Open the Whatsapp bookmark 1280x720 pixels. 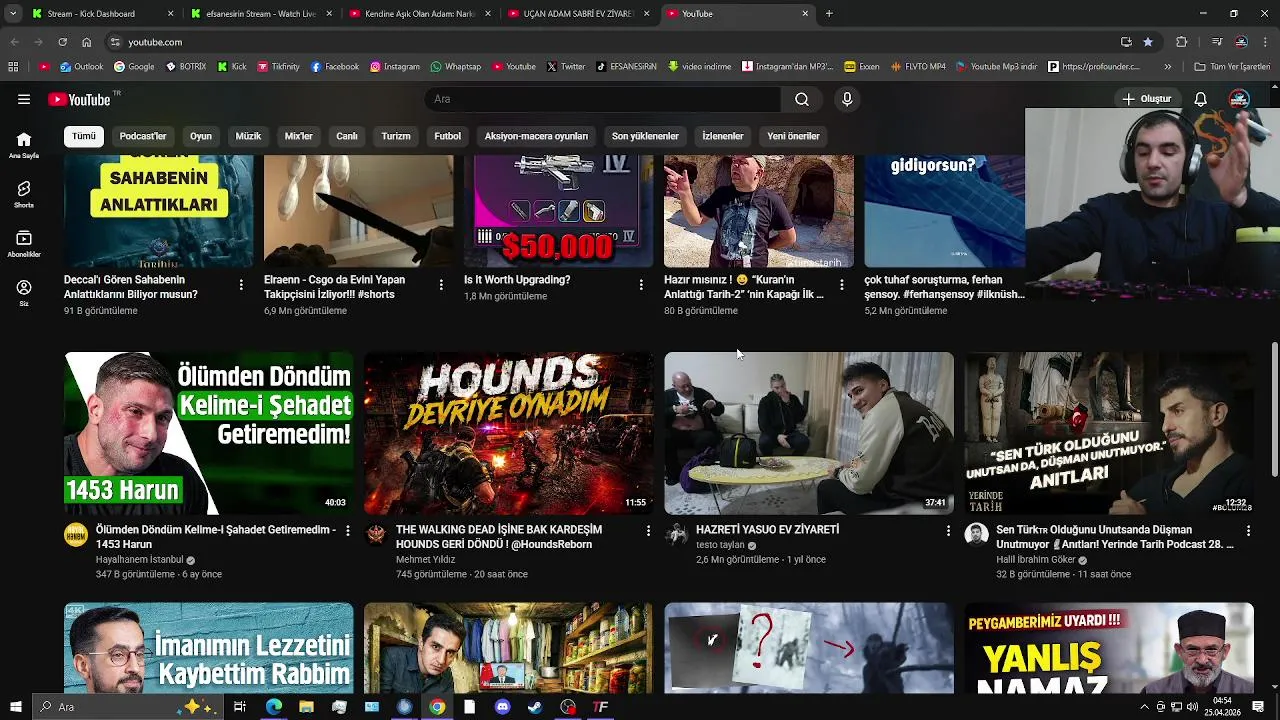(456, 67)
